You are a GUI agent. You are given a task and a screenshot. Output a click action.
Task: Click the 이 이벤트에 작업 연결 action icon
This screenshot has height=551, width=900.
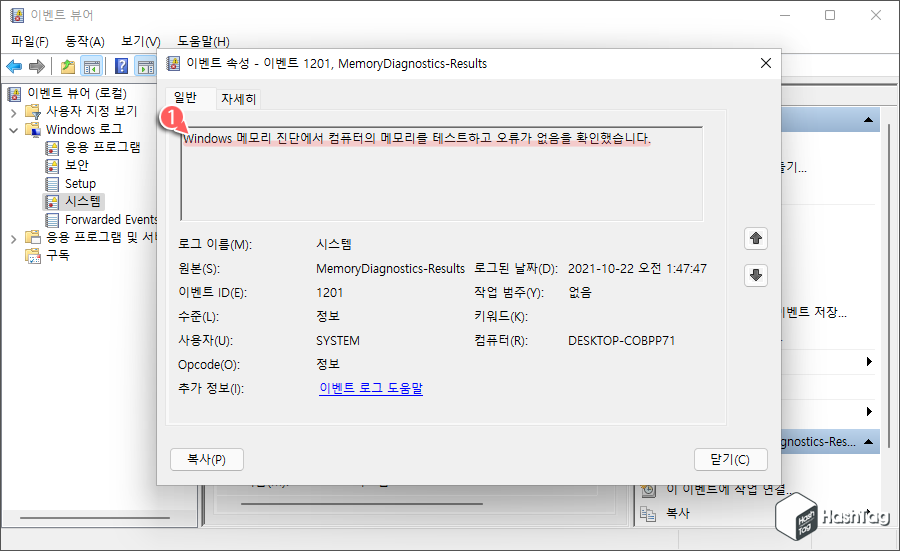(x=648, y=490)
